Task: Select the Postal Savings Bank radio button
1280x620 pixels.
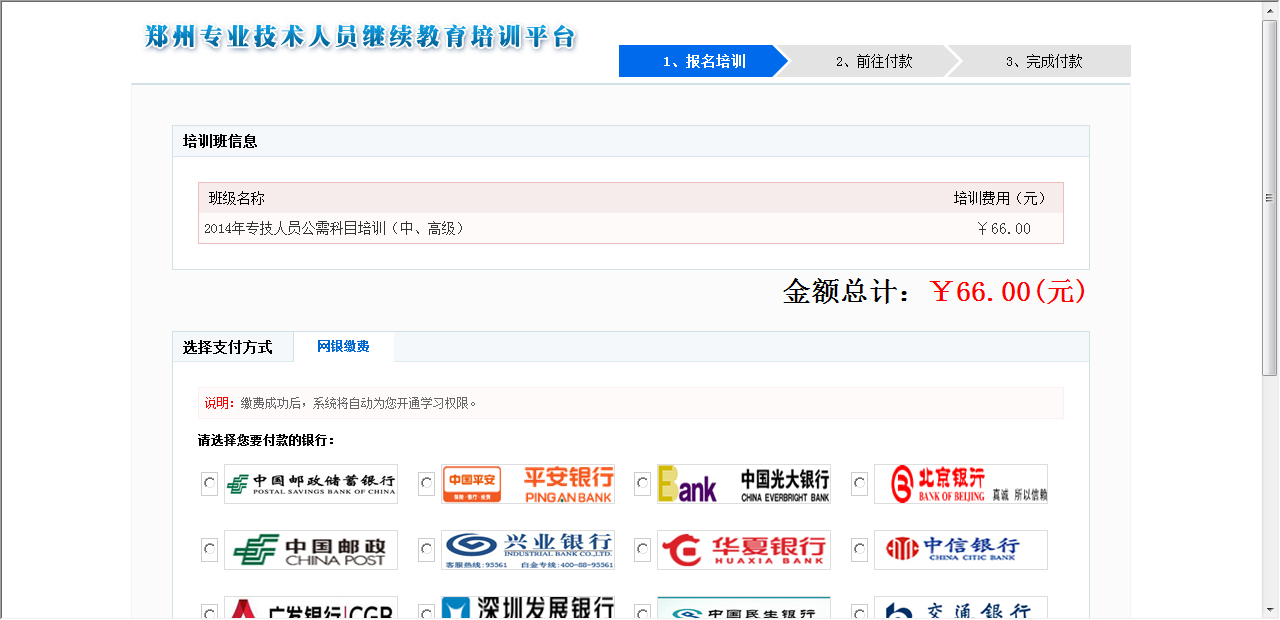Action: tap(209, 484)
